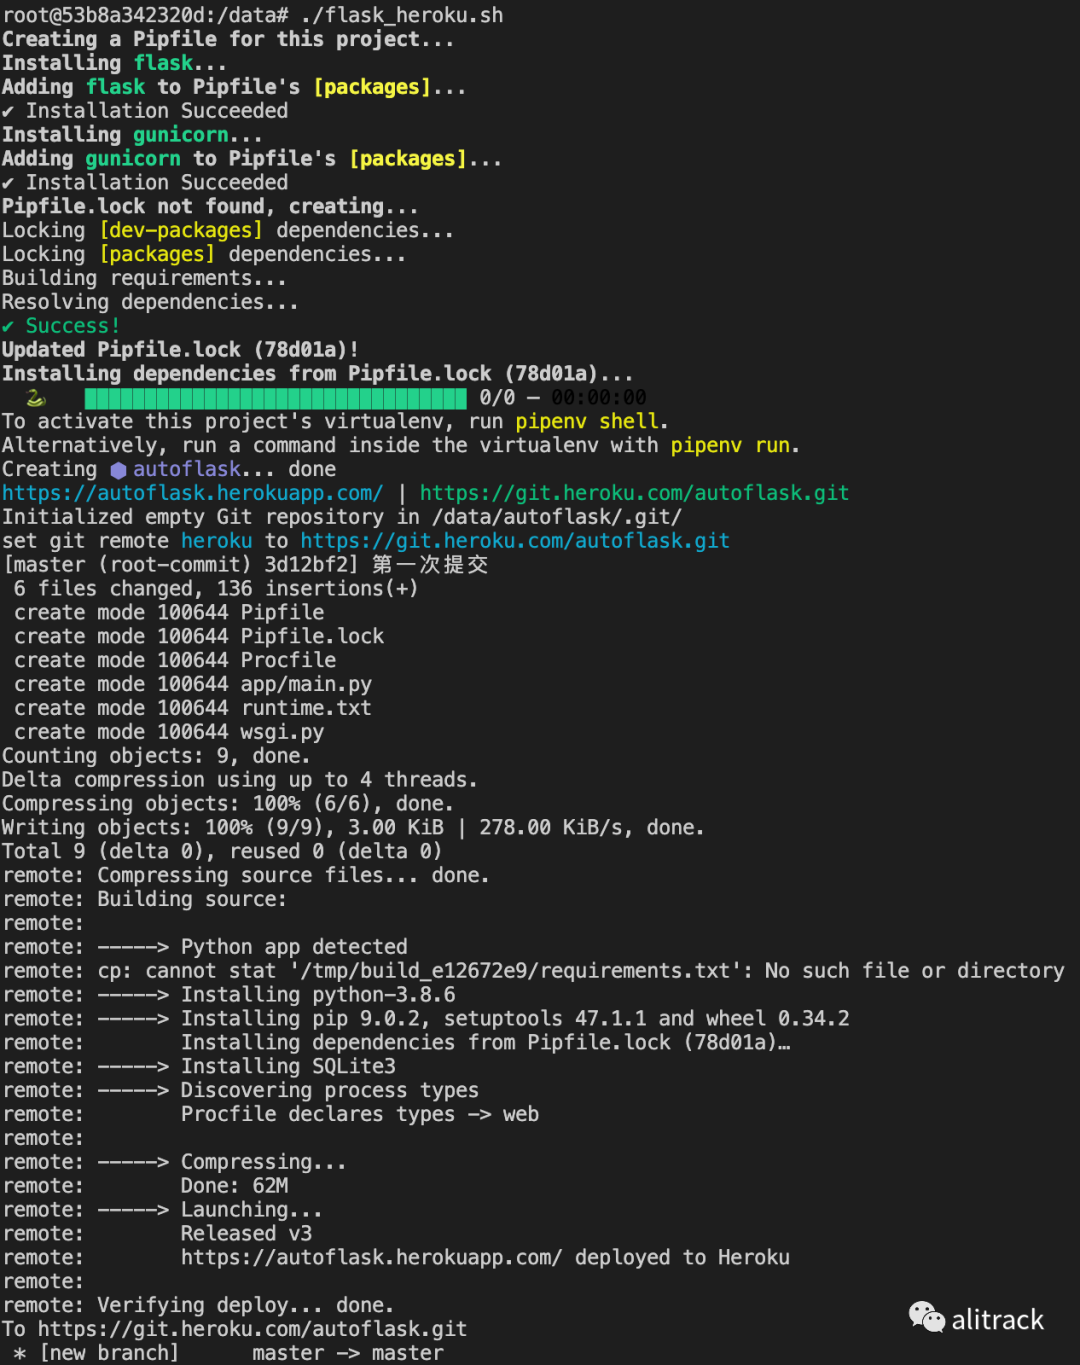
Task: Click the yellow 'pipenv run' text
Action: coord(730,445)
